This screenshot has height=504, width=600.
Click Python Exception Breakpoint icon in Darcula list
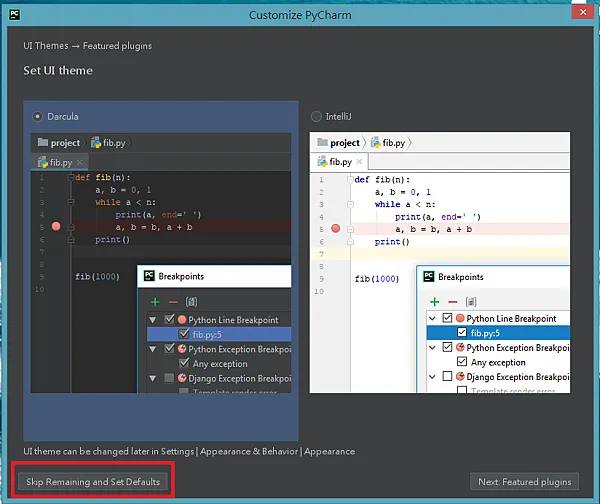coord(182,349)
